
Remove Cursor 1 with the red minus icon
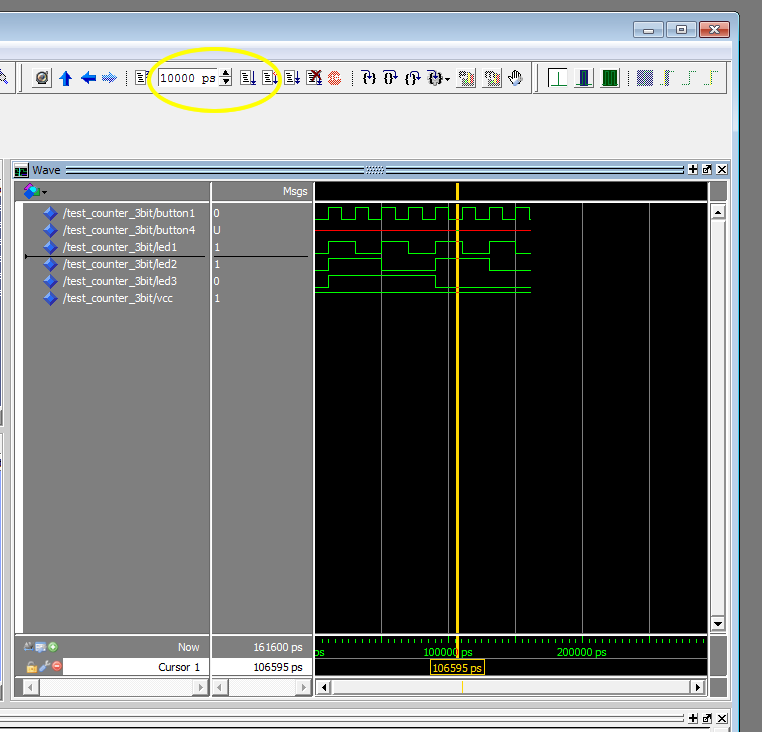[x=57, y=666]
